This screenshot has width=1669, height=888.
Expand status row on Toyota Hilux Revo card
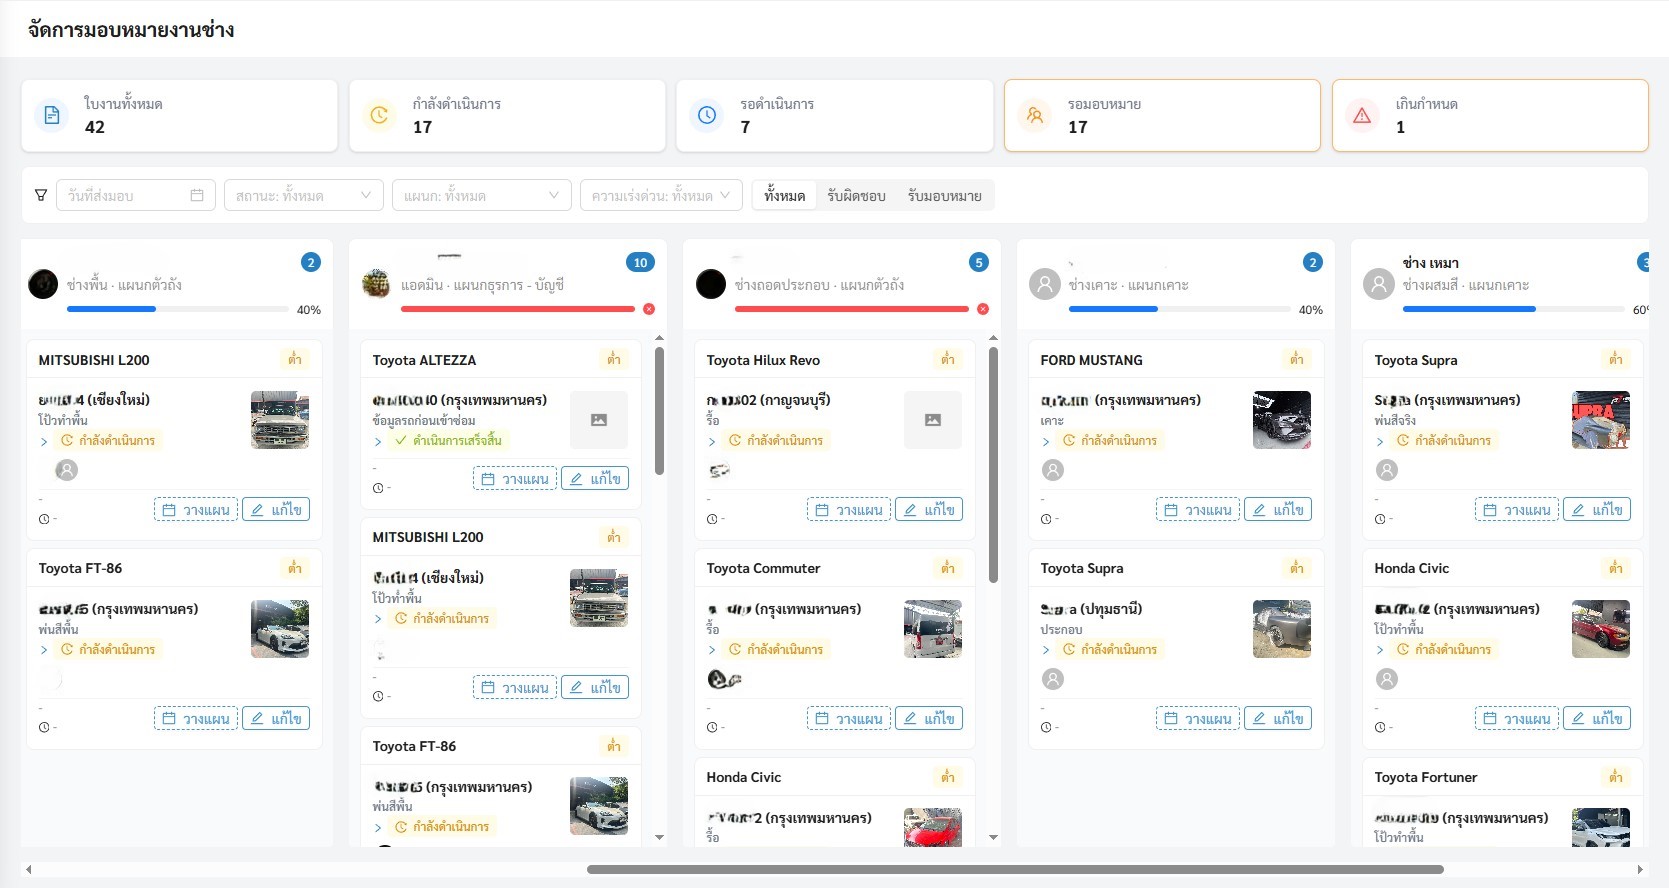coord(712,441)
